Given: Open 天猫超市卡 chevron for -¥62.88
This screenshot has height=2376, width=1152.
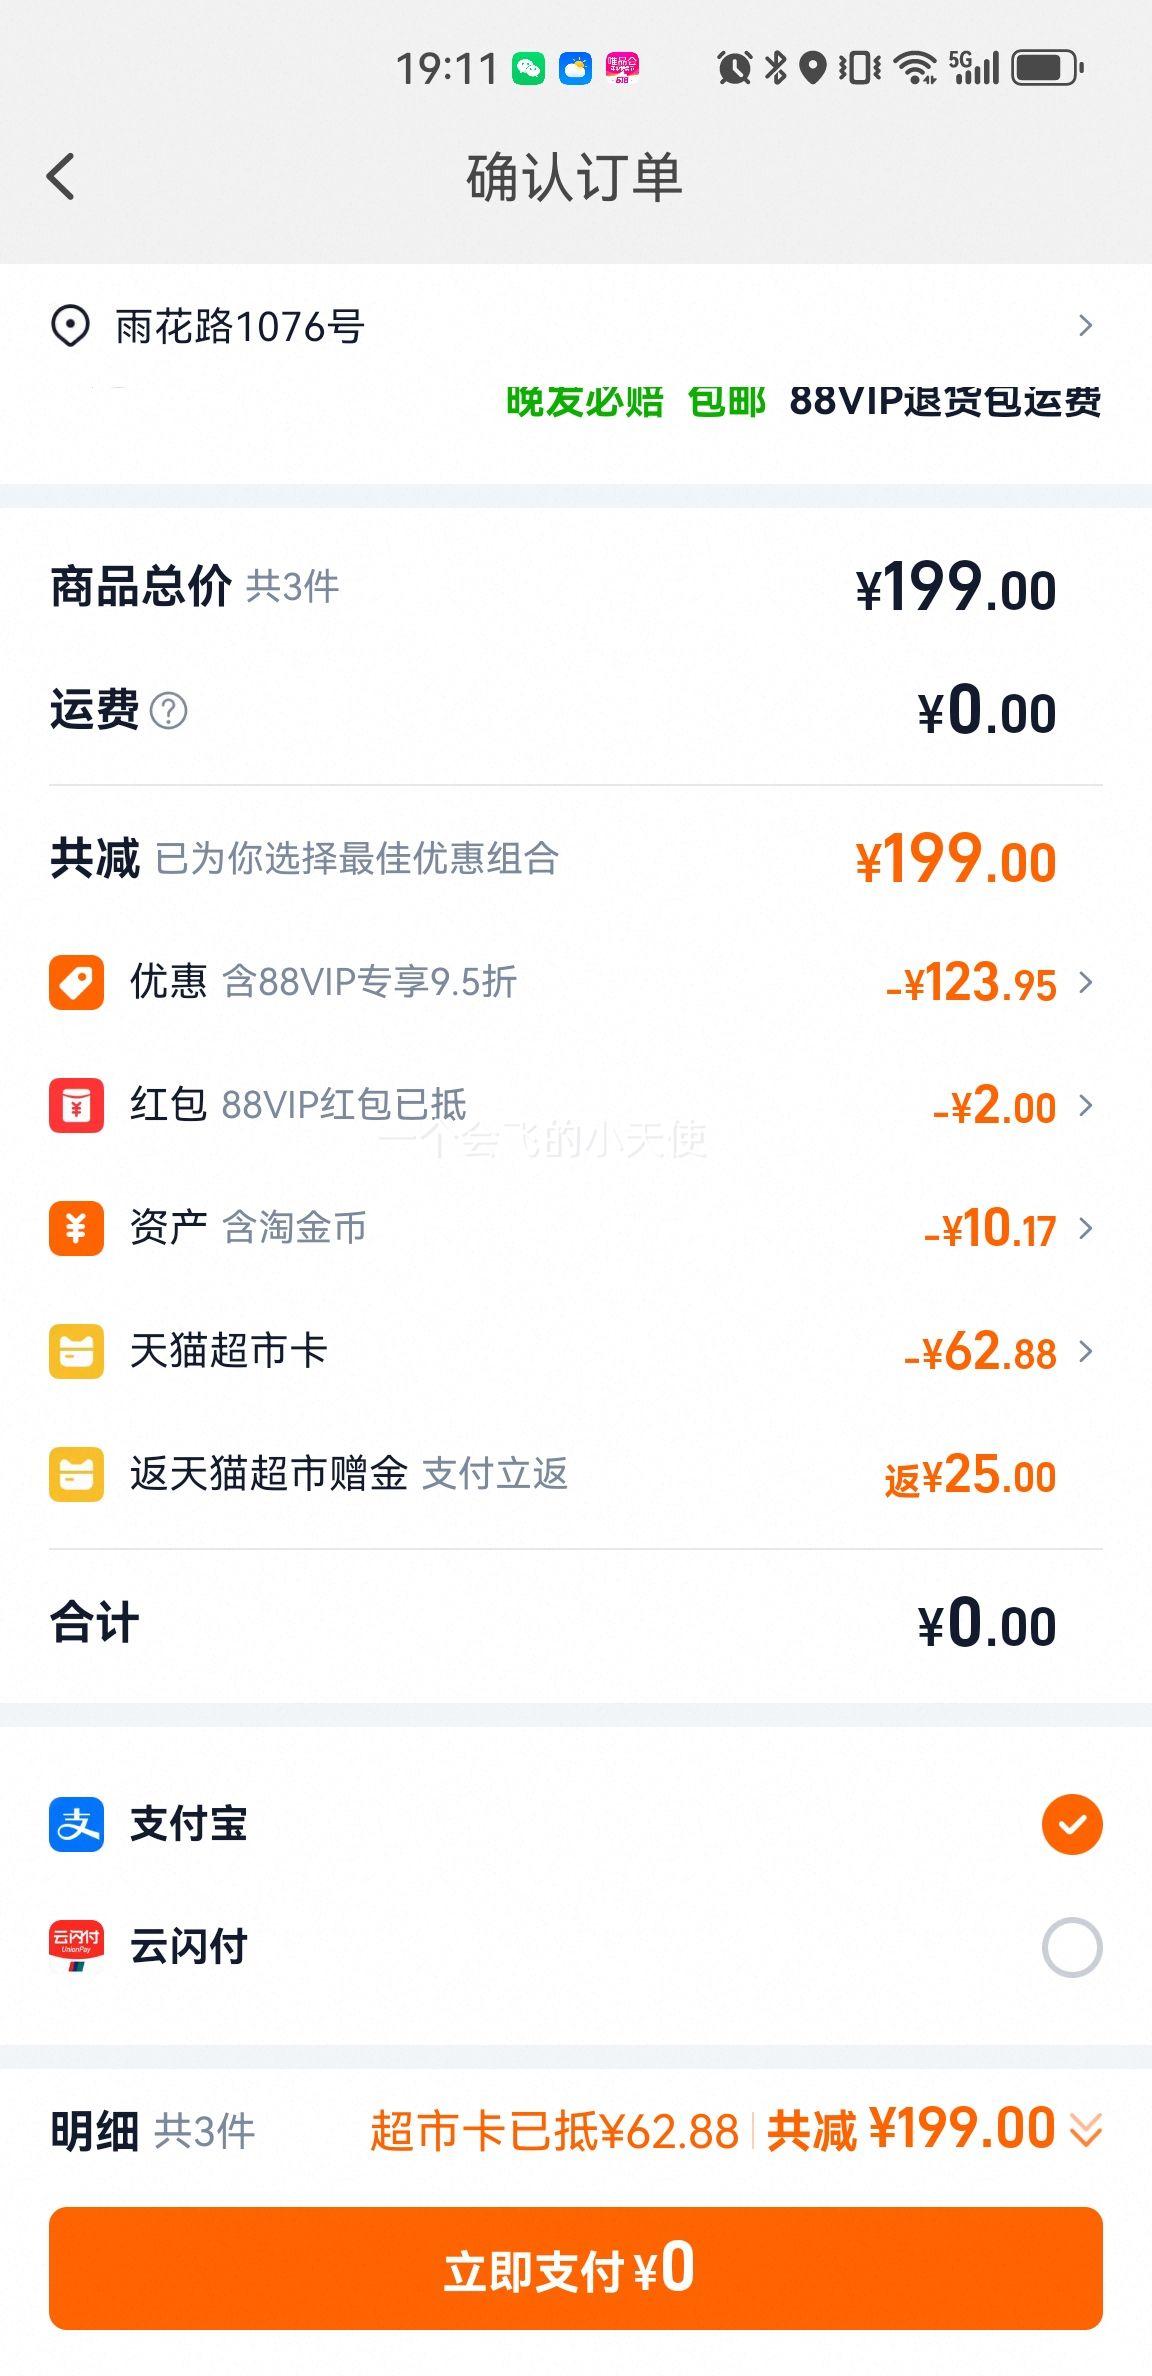Looking at the screenshot, I should (x=1086, y=1351).
